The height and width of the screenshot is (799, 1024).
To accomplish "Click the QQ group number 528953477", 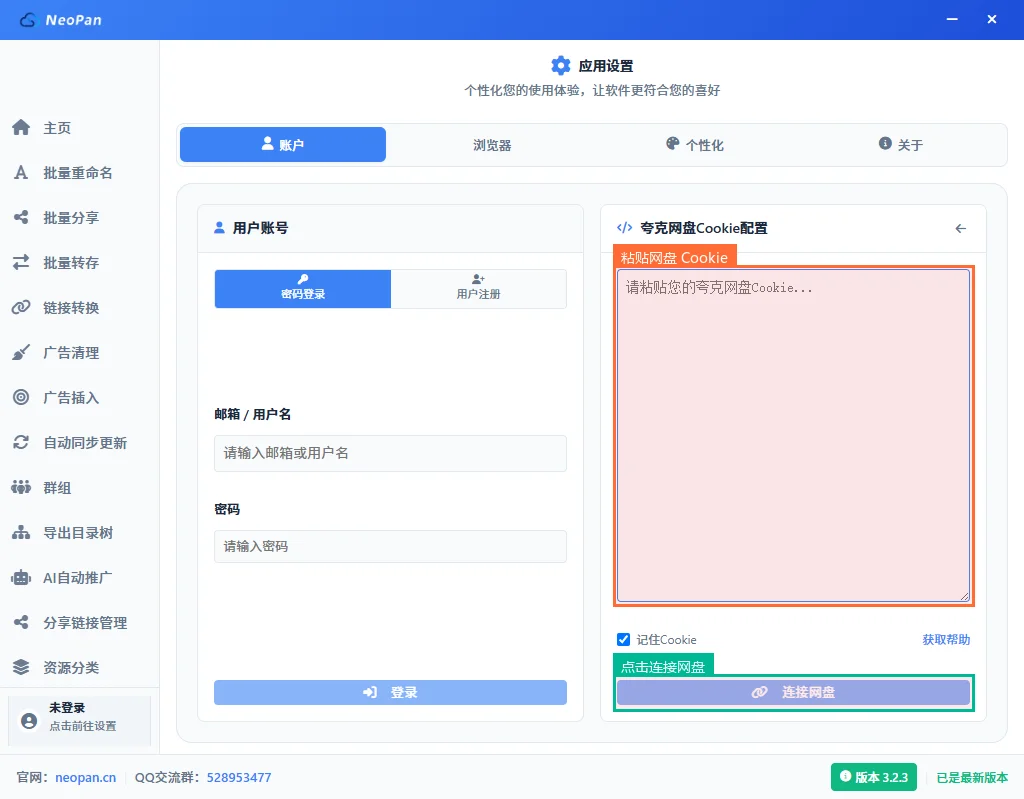I will pos(239,777).
